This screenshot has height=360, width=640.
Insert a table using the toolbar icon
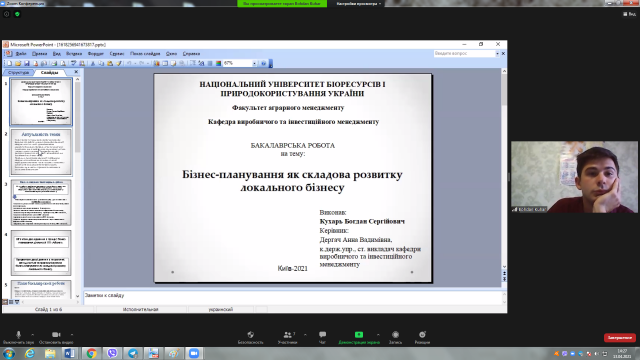pyautogui.click(x=164, y=63)
